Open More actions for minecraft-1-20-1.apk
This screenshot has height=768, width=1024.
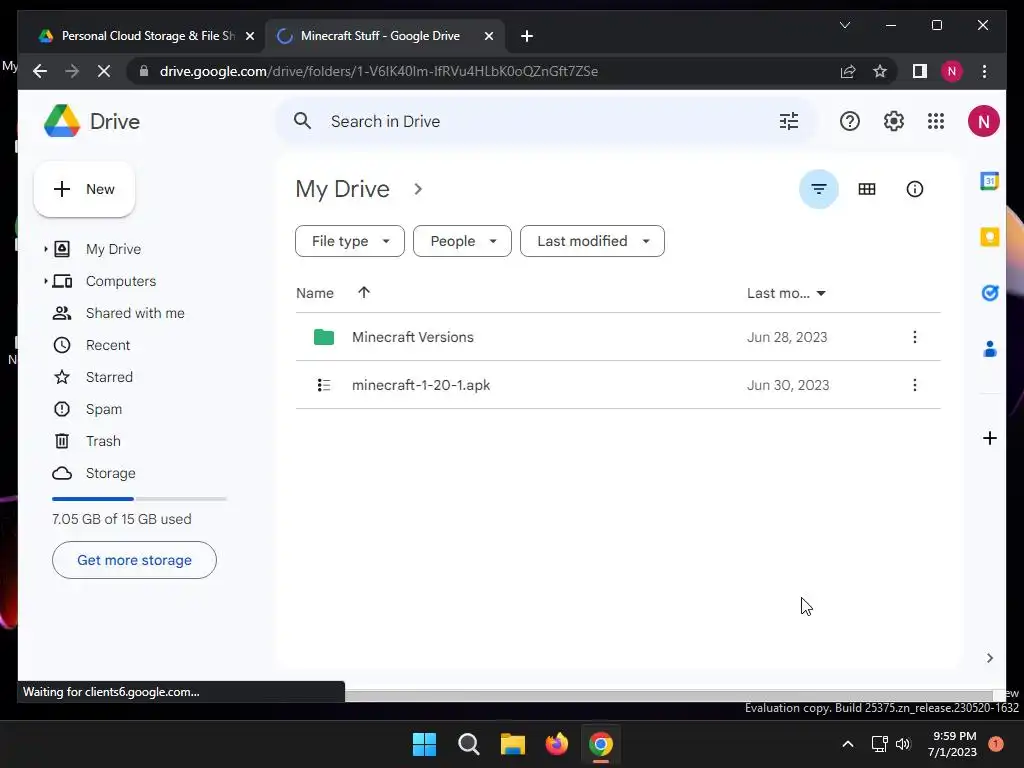[x=914, y=385]
